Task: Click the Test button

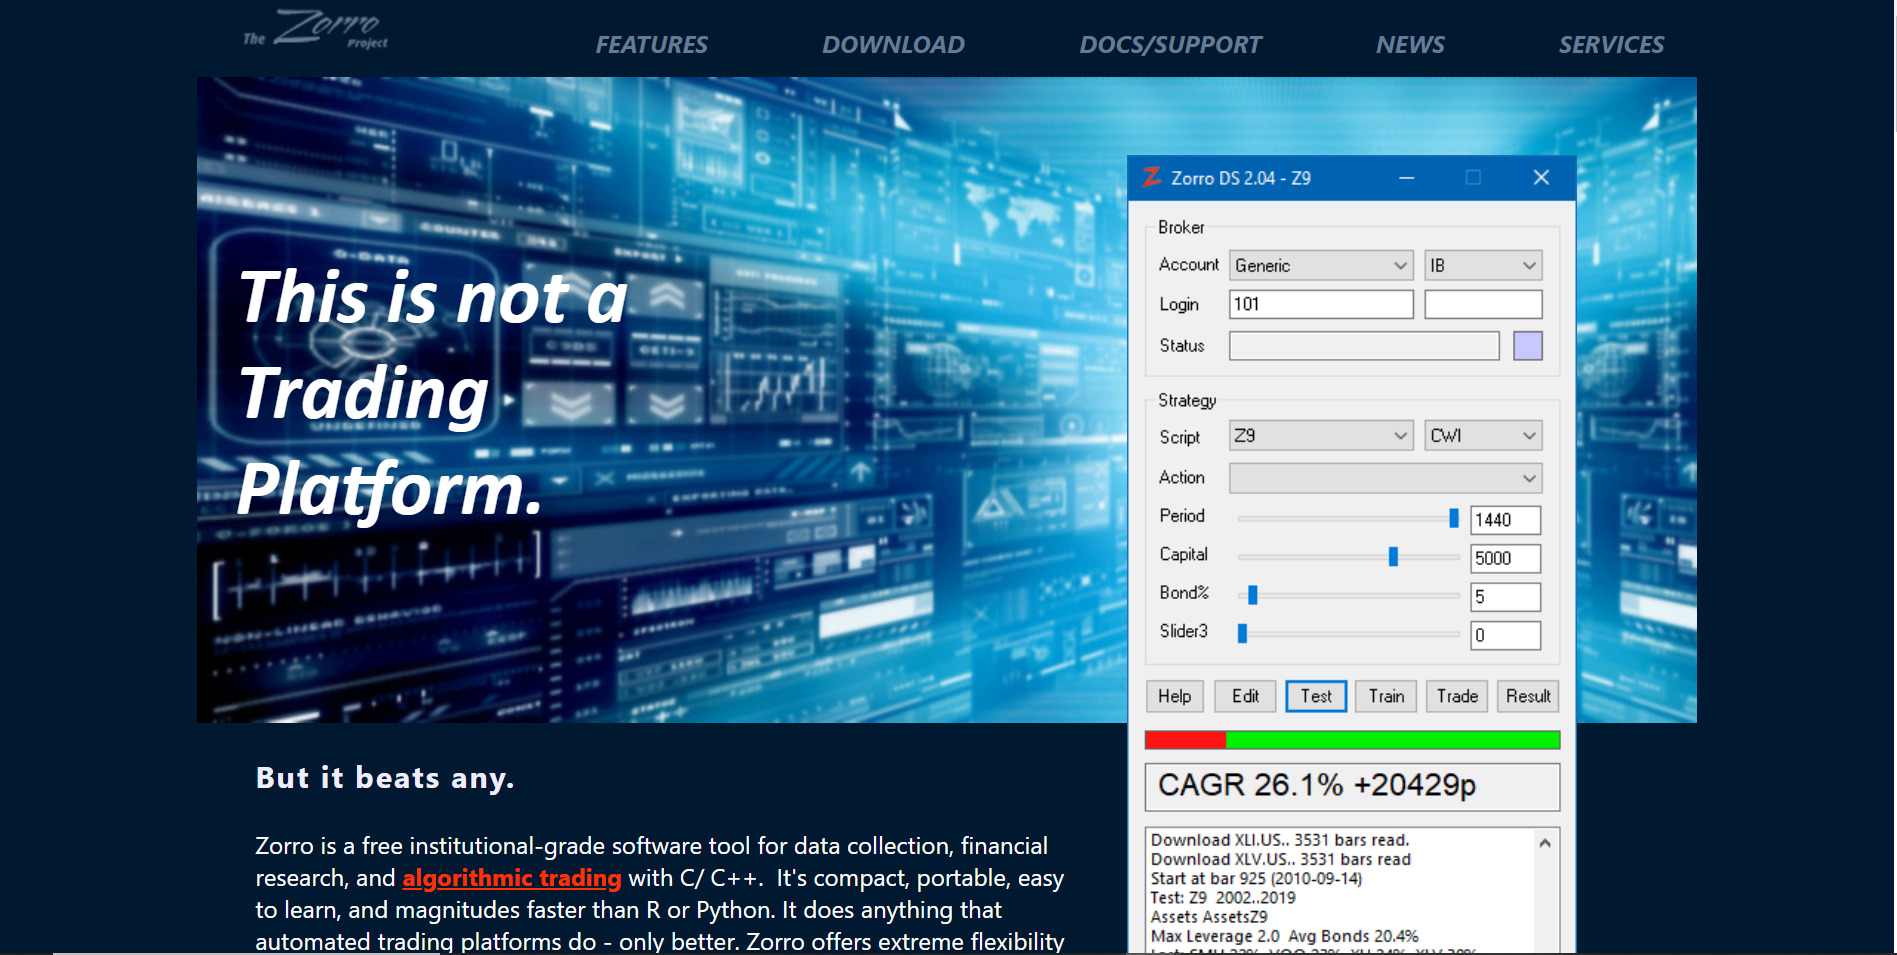Action: tap(1316, 696)
